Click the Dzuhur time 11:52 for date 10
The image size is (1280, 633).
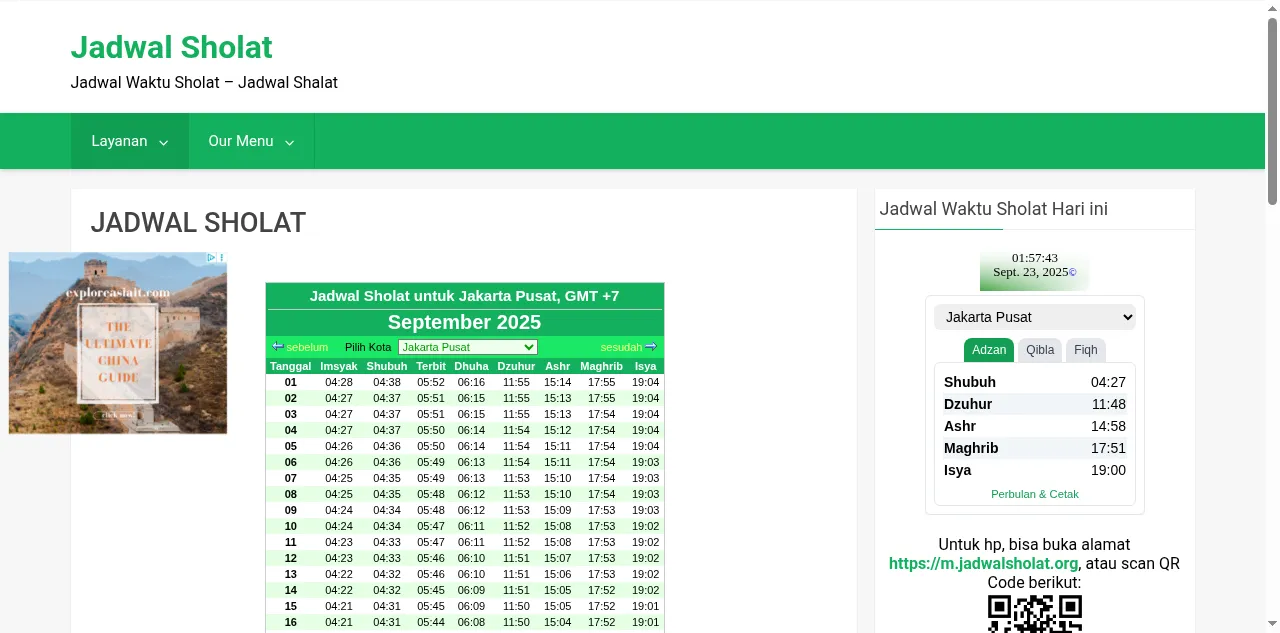point(516,526)
